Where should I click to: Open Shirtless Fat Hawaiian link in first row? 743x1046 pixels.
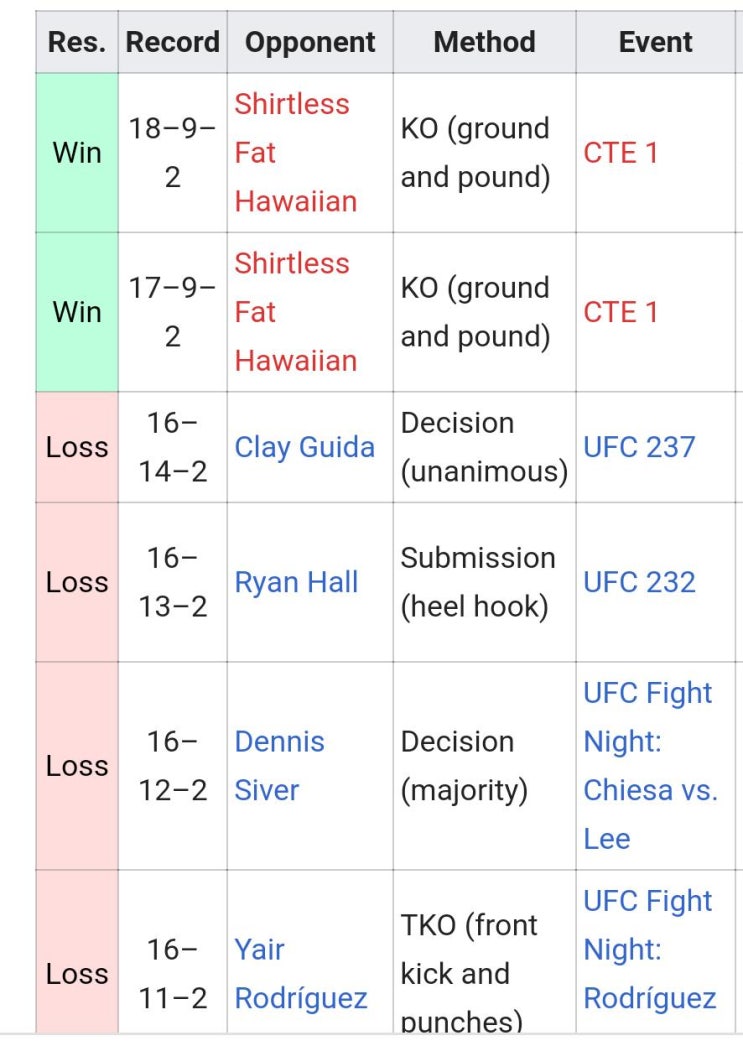click(x=295, y=153)
